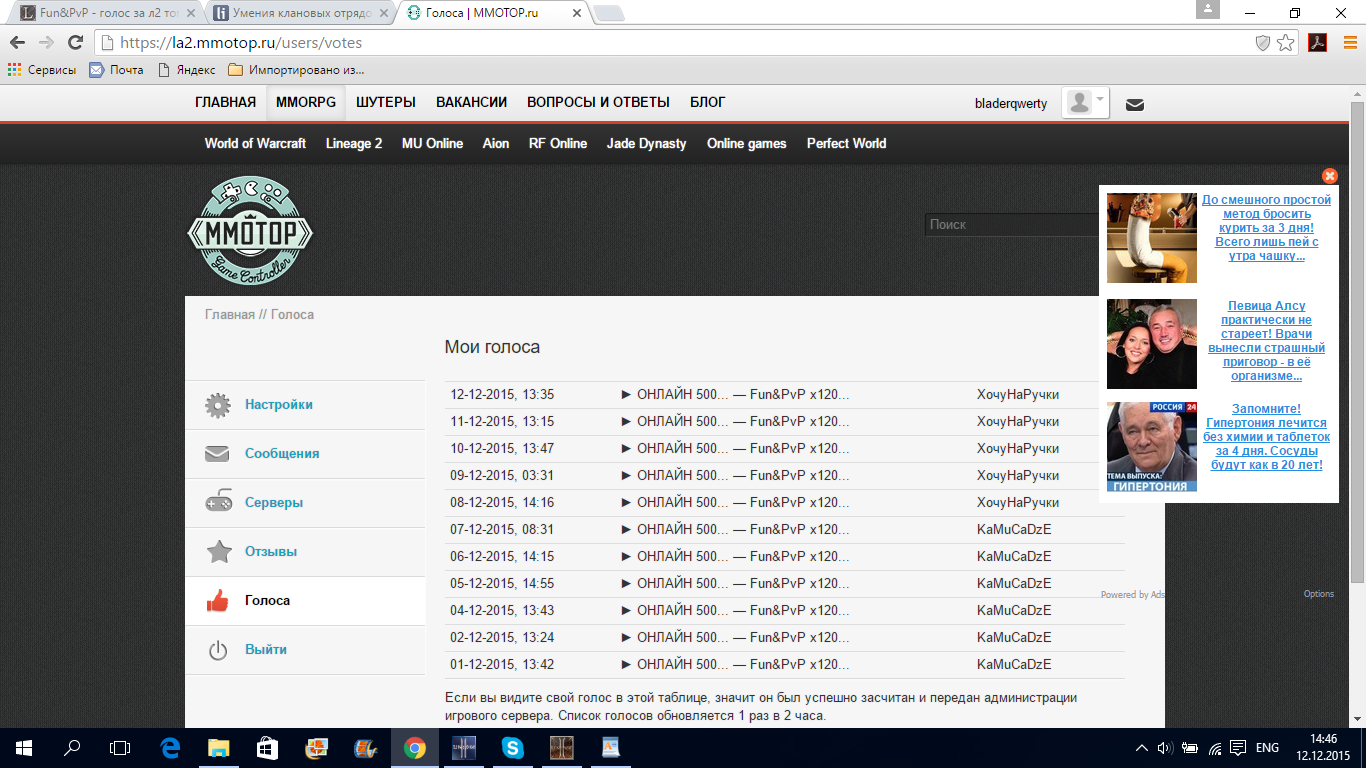Open the Chrome profile dropdown in the title bar
1366x768 pixels.
1208,10
